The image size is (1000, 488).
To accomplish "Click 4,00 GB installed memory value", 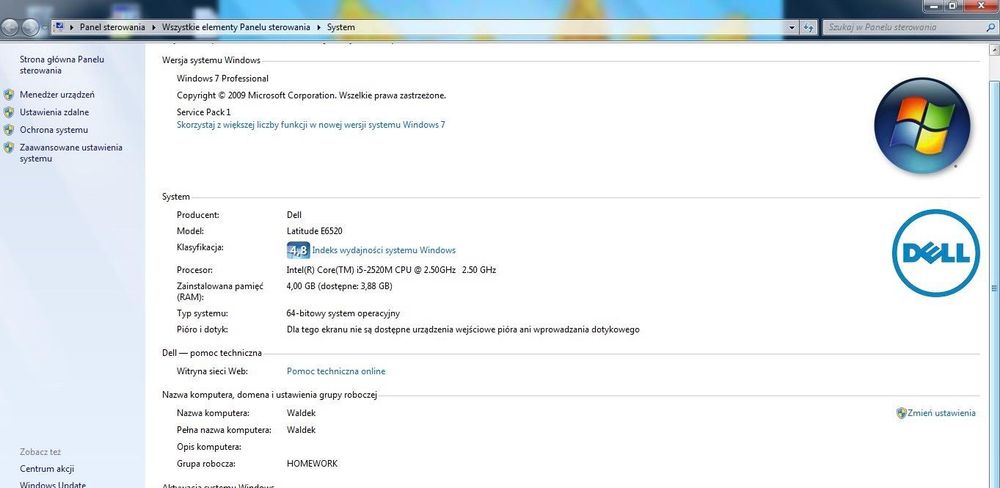I will pos(339,286).
